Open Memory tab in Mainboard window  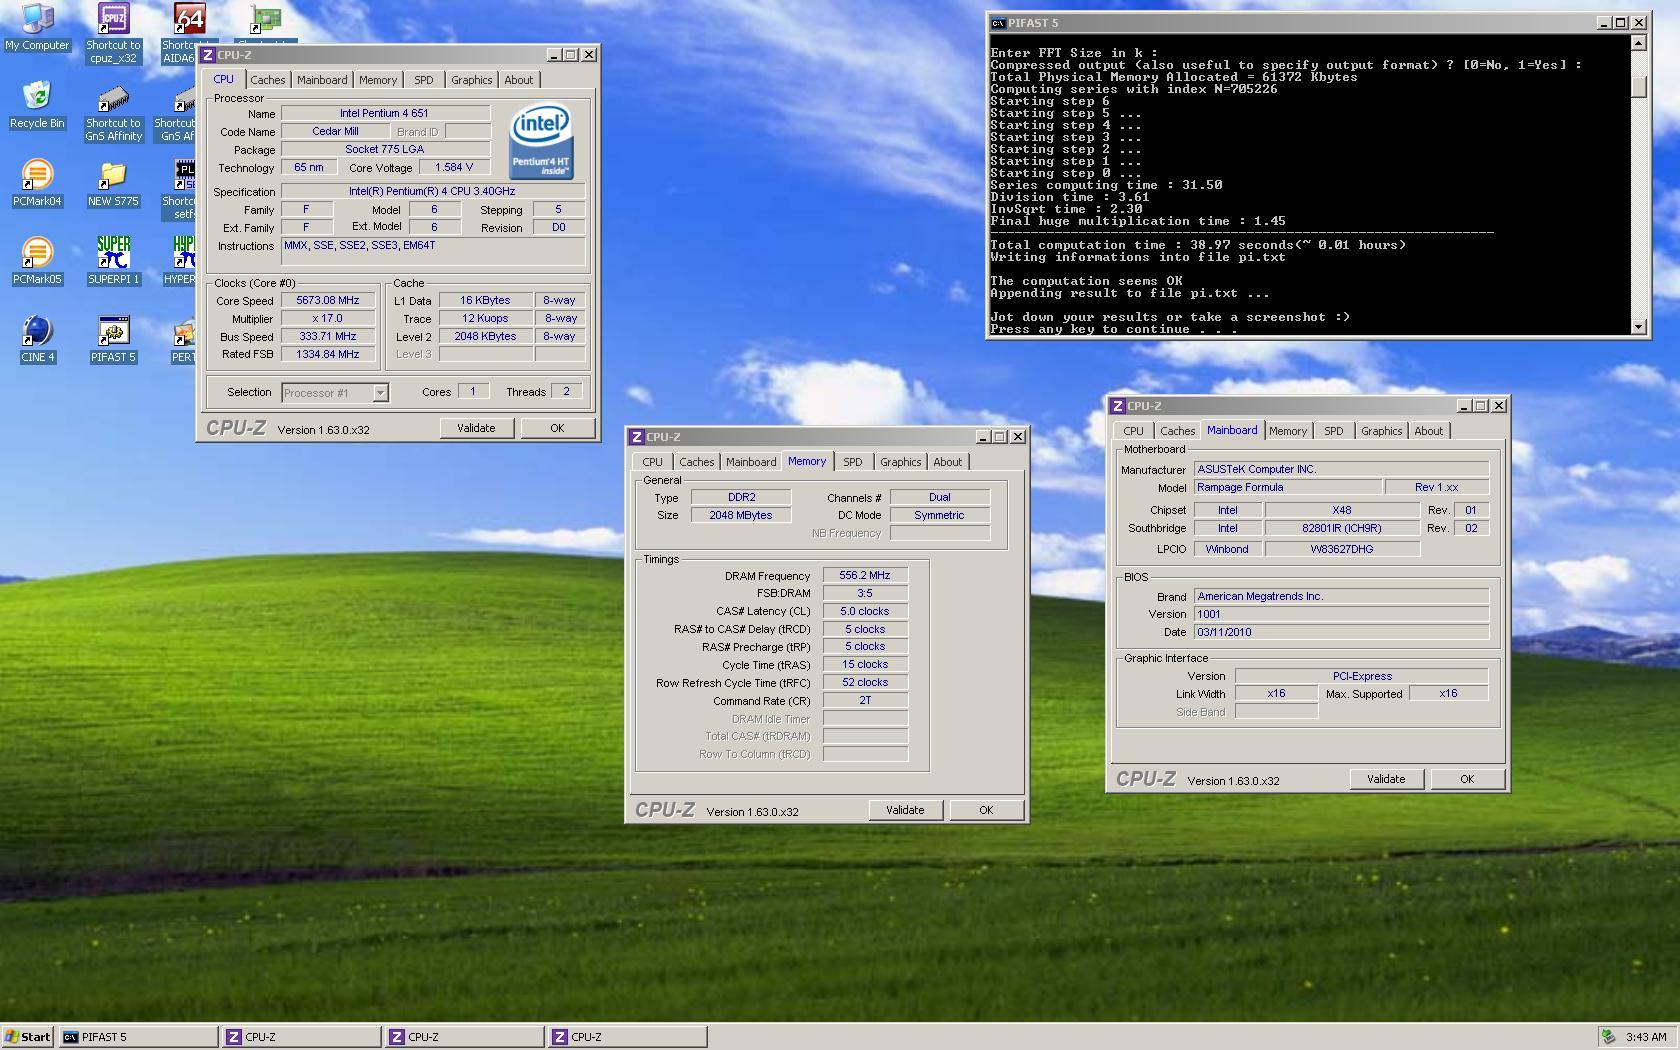coord(1288,431)
